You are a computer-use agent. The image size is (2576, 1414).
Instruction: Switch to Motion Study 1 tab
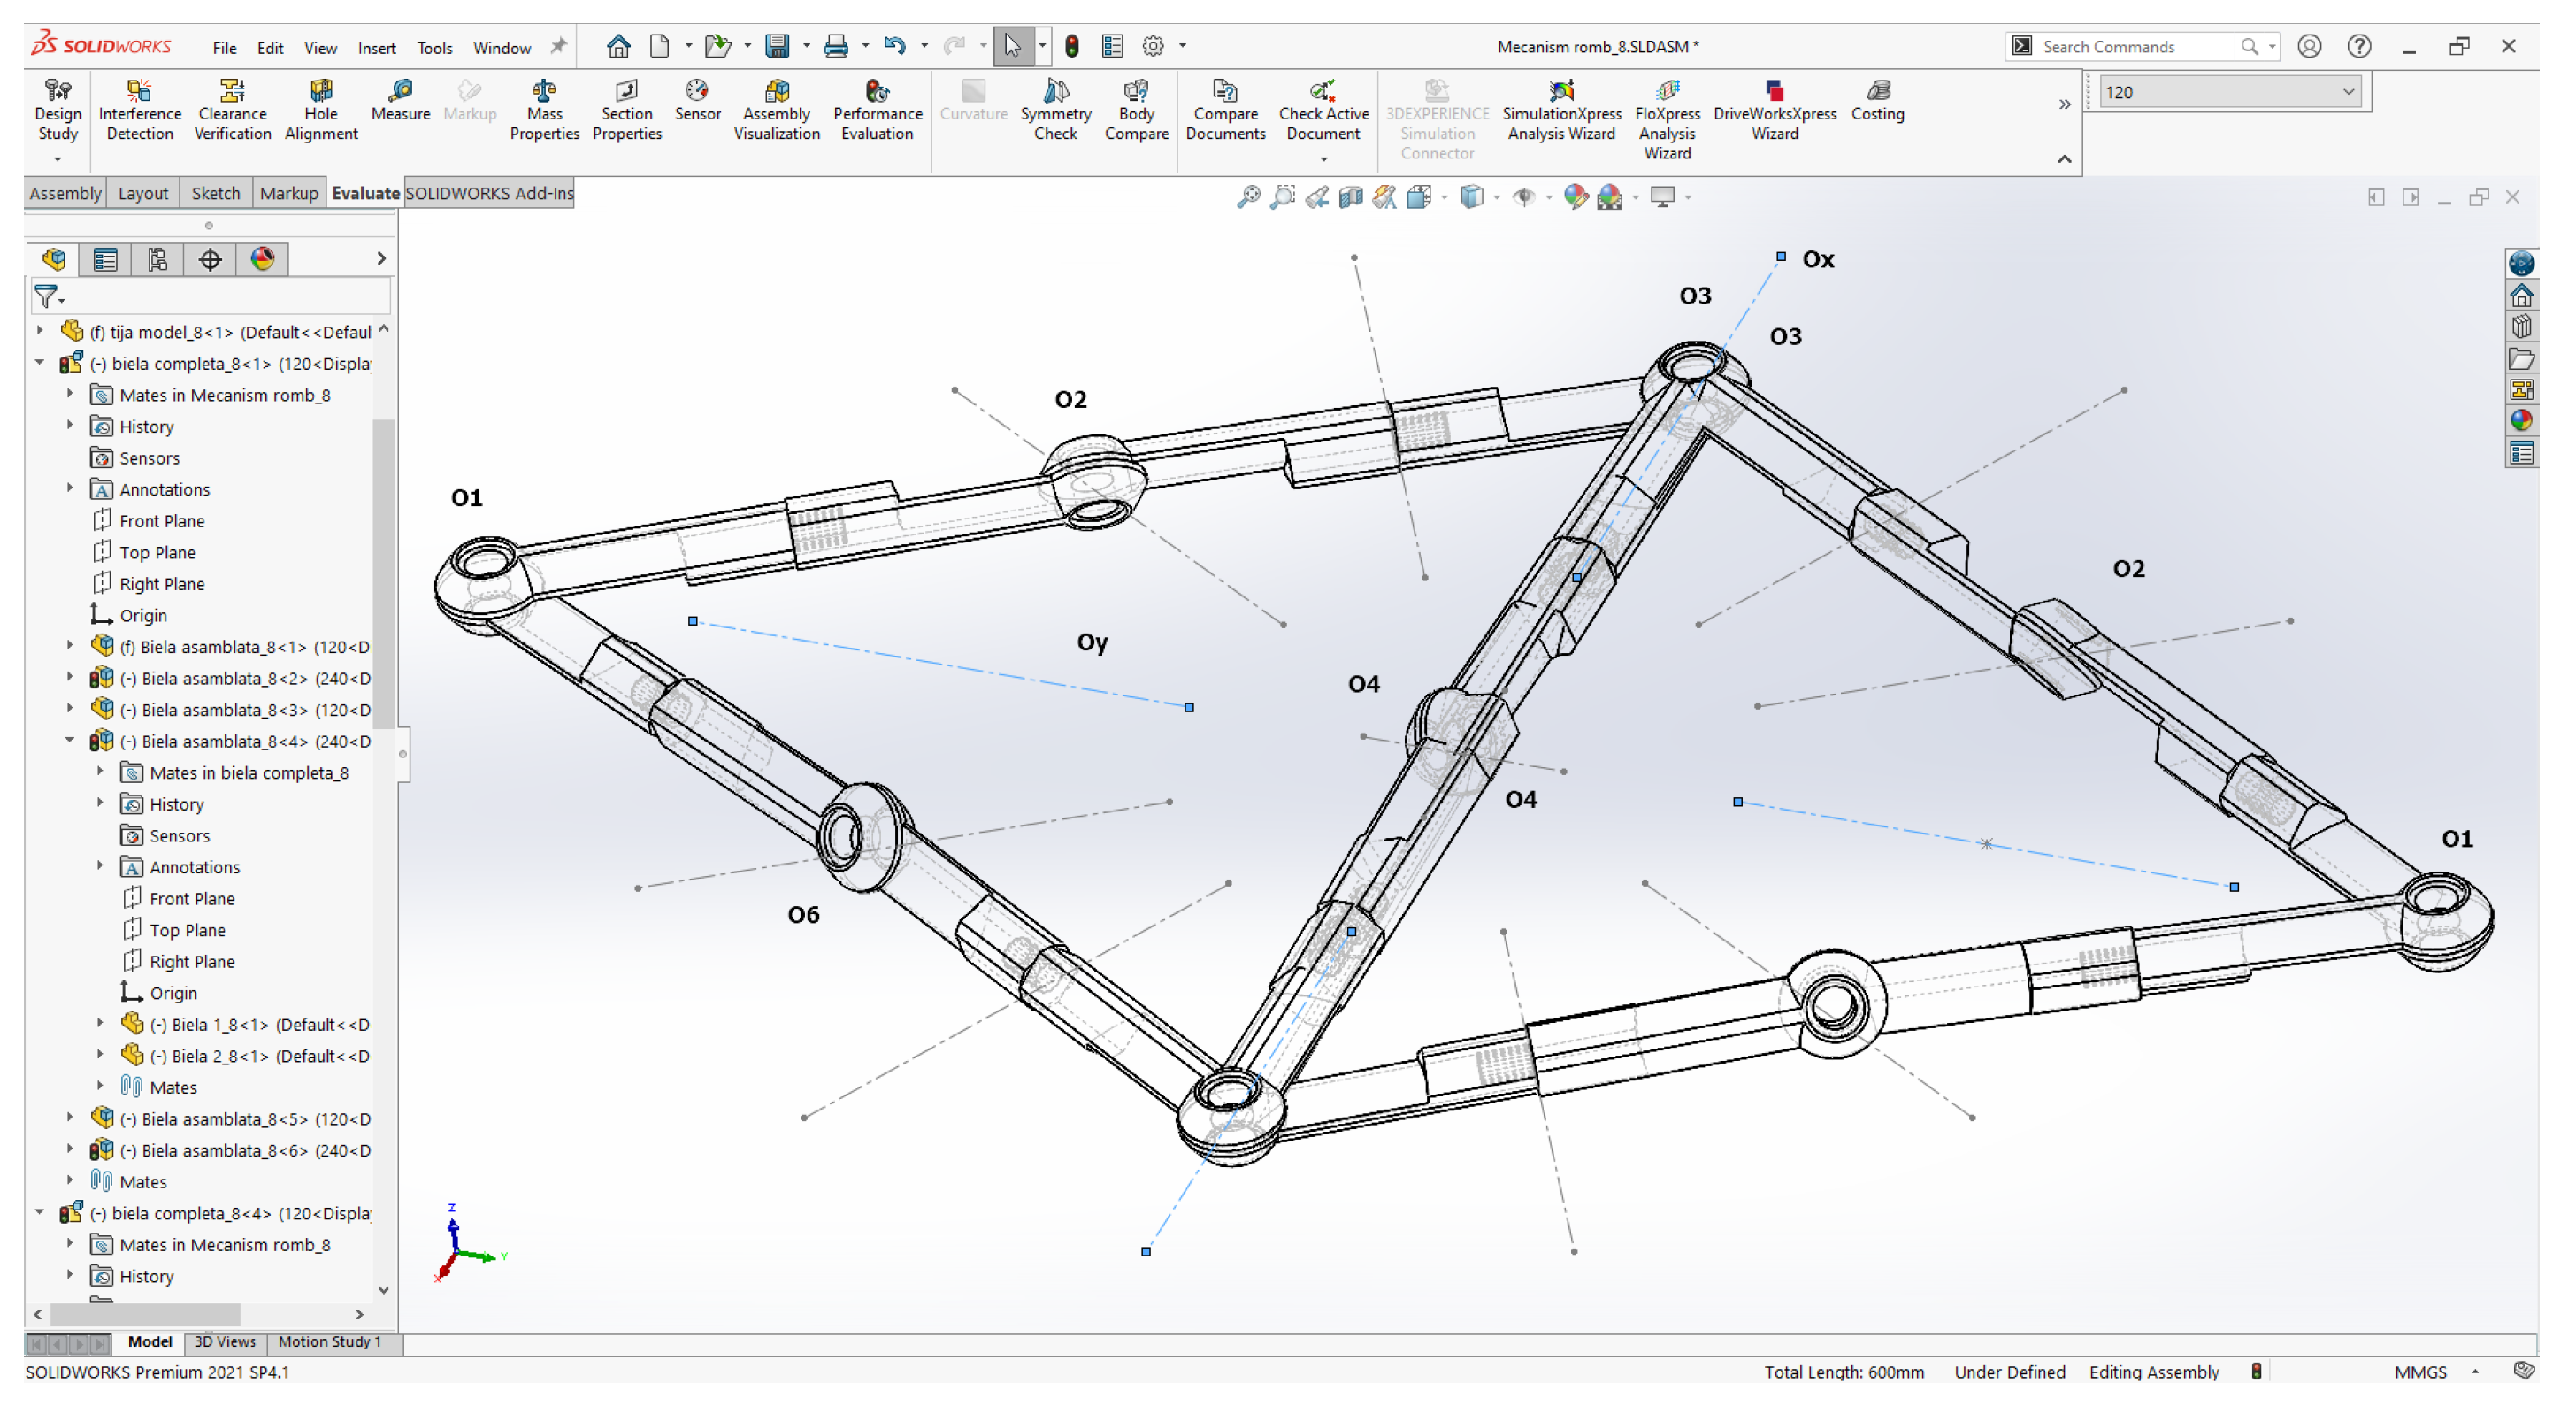click(329, 1342)
